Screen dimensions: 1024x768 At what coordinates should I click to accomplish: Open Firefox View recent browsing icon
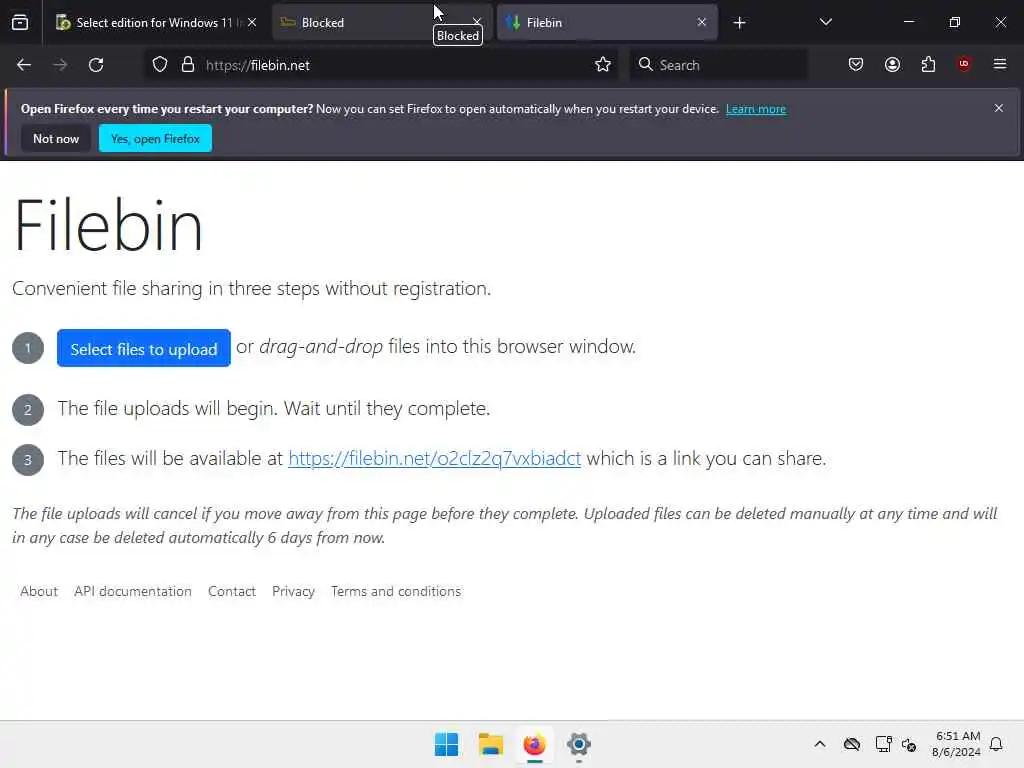coord(20,23)
